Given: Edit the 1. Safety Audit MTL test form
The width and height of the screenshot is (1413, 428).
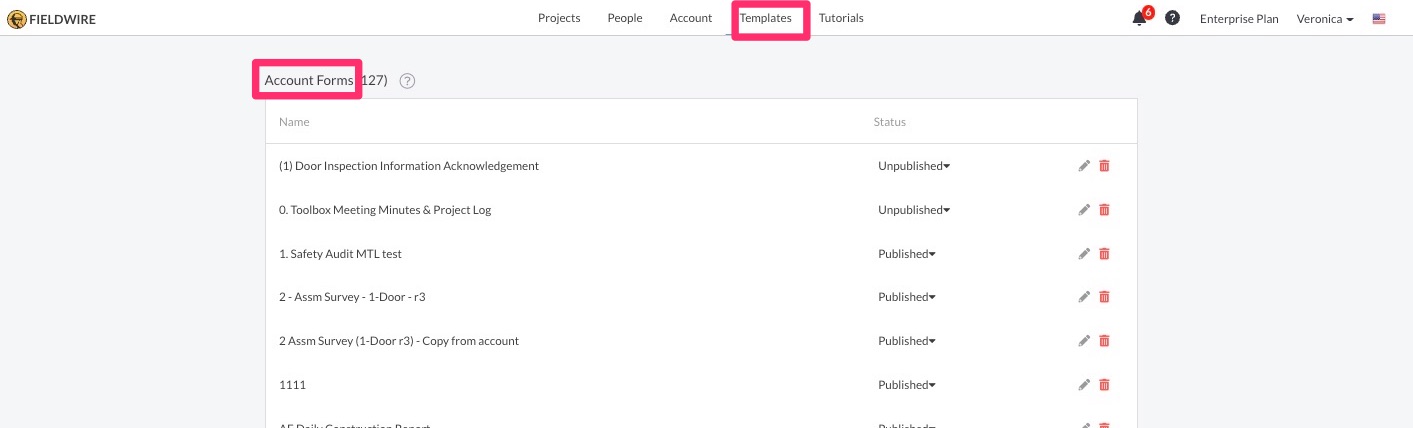Looking at the screenshot, I should coord(1084,254).
